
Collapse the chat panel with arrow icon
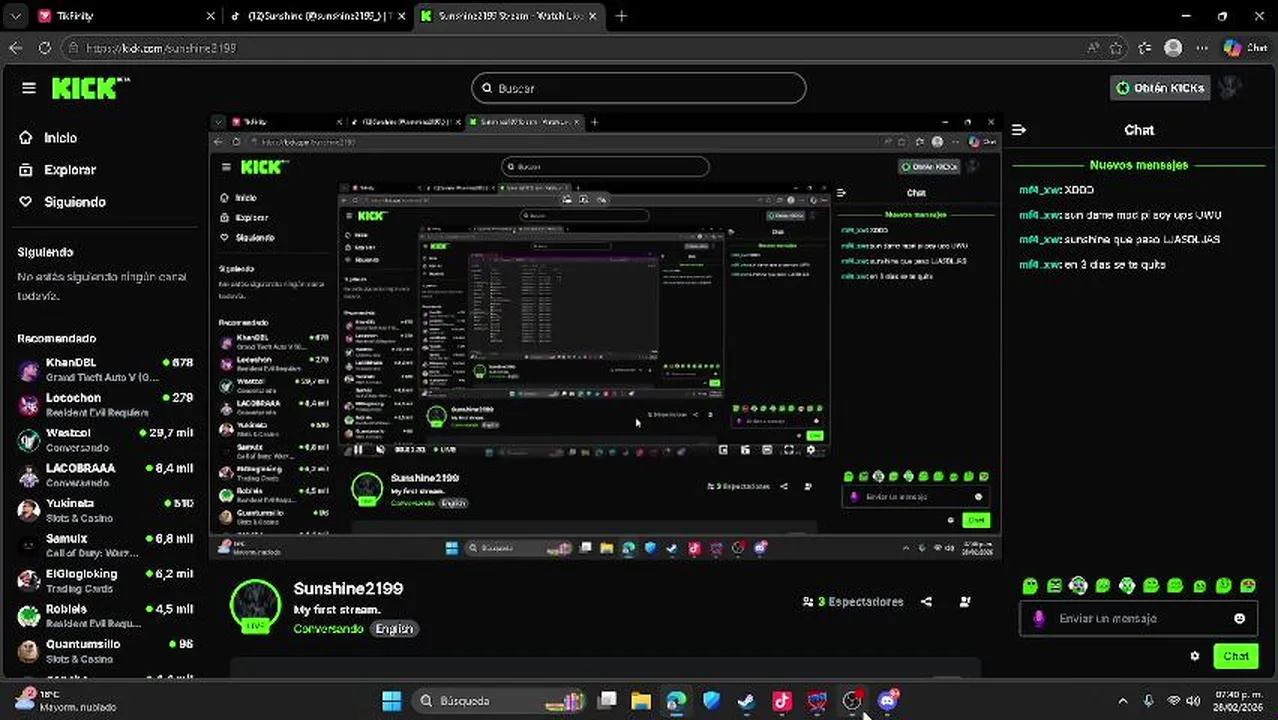[x=1019, y=130]
